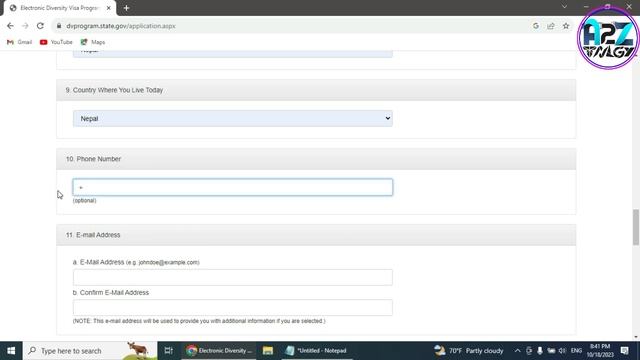Click the Phone Number input field
640x360 pixels.
click(233, 187)
